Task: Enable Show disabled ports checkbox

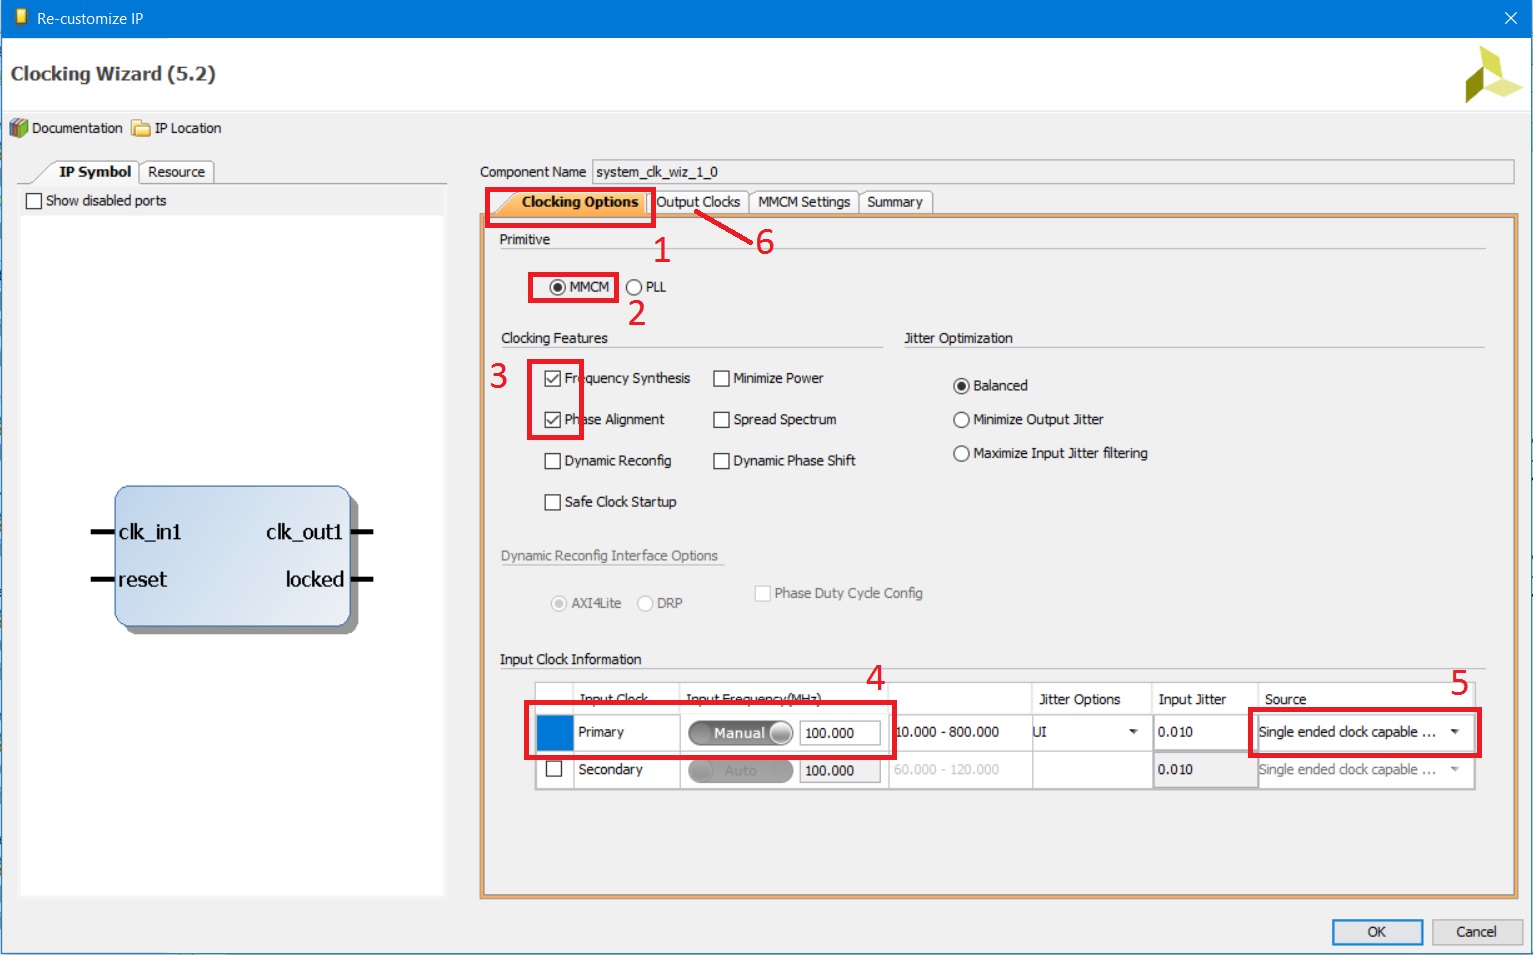Action: [35, 201]
